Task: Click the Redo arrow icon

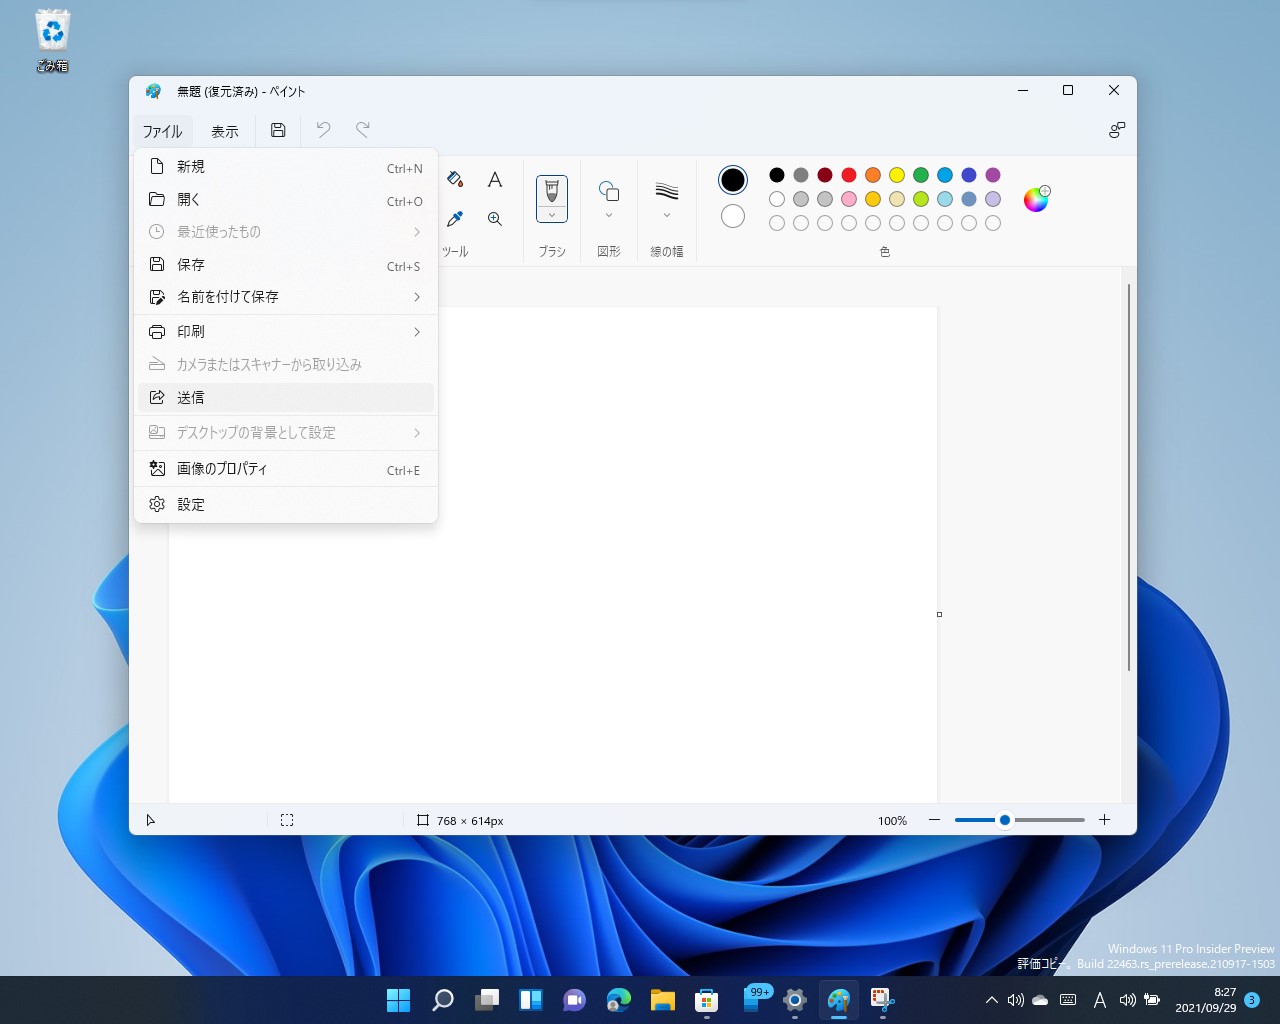Action: pos(362,130)
